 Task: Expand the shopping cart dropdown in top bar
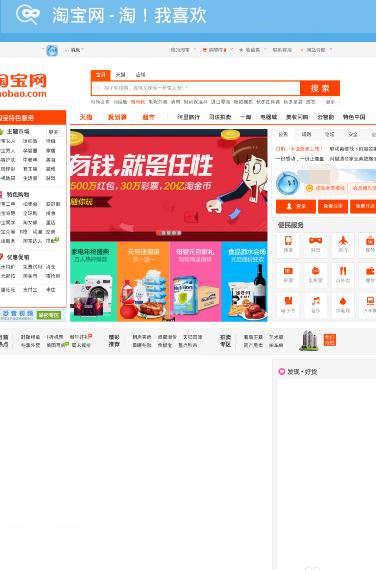point(217,50)
